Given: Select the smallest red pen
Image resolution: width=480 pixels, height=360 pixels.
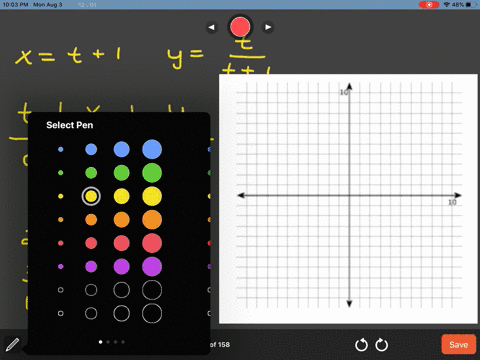Looking at the screenshot, I should click(x=61, y=243).
